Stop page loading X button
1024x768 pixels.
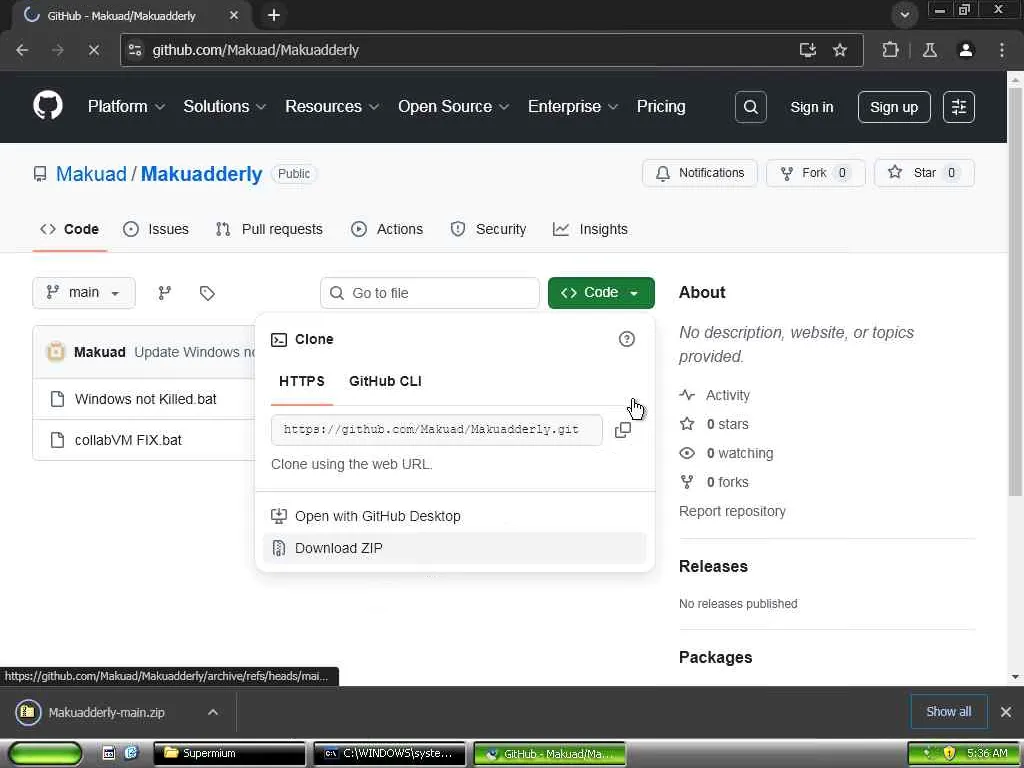[x=93, y=50]
